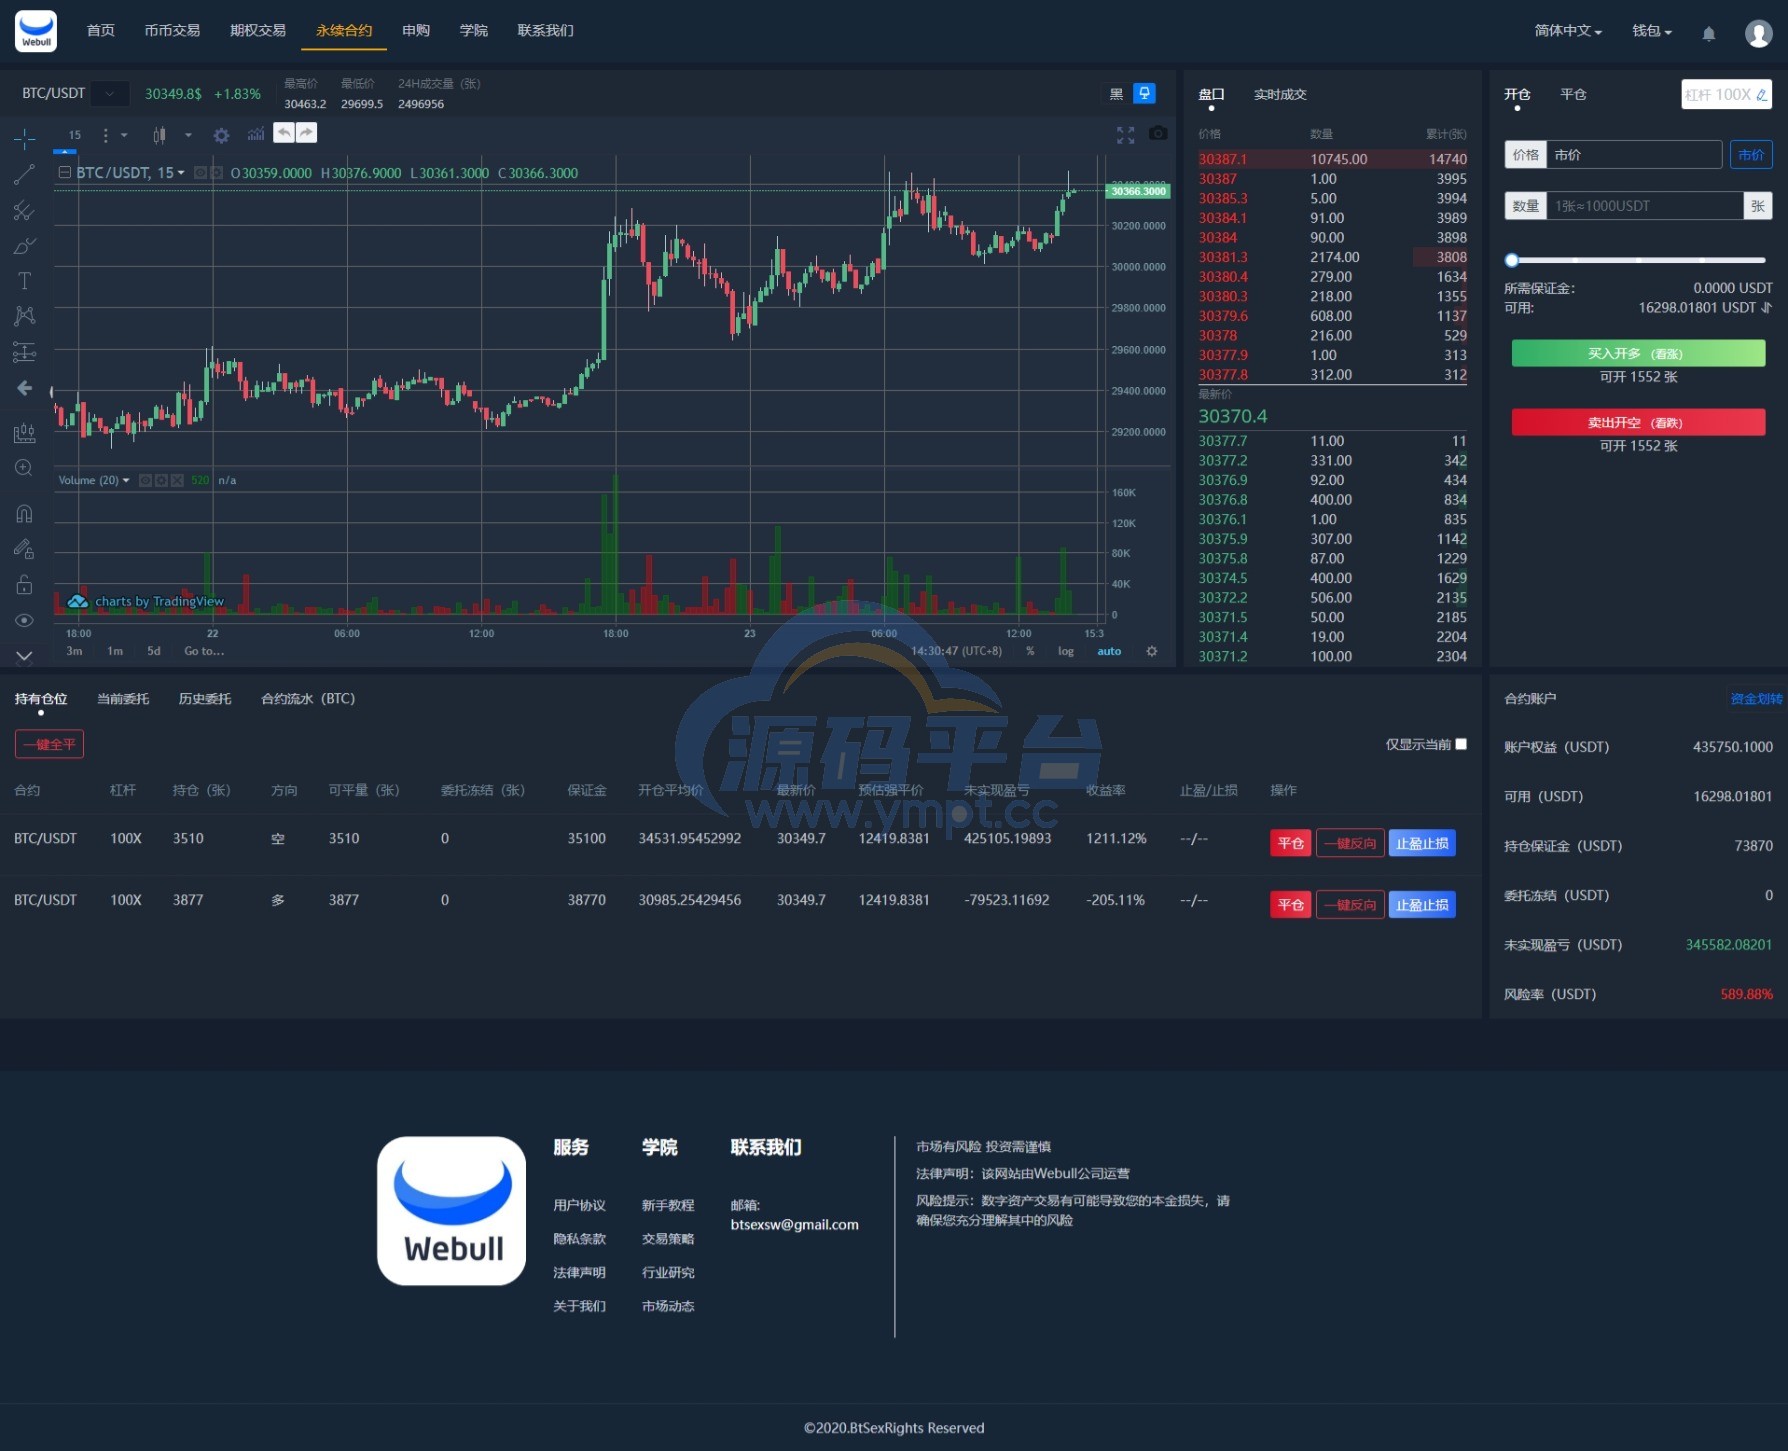
Task: Switch to the 平仓 order tab
Action: point(1574,95)
